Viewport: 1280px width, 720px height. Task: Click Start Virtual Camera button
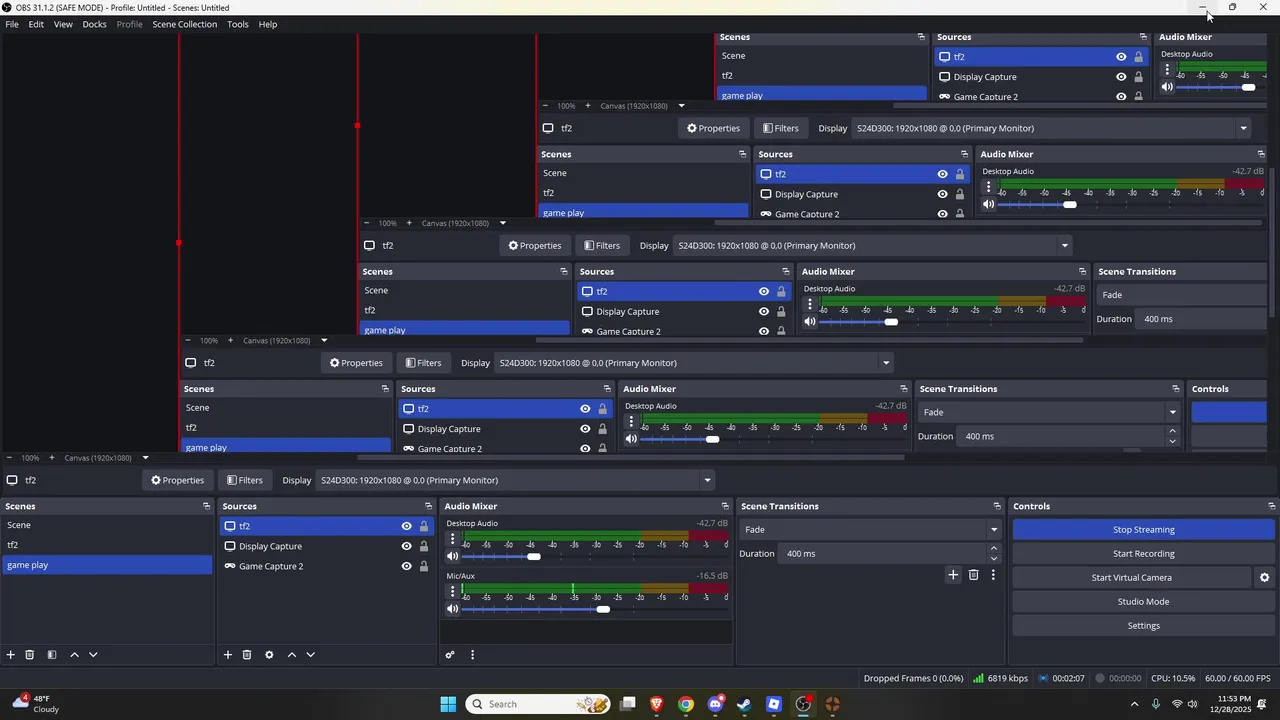coord(1131,578)
